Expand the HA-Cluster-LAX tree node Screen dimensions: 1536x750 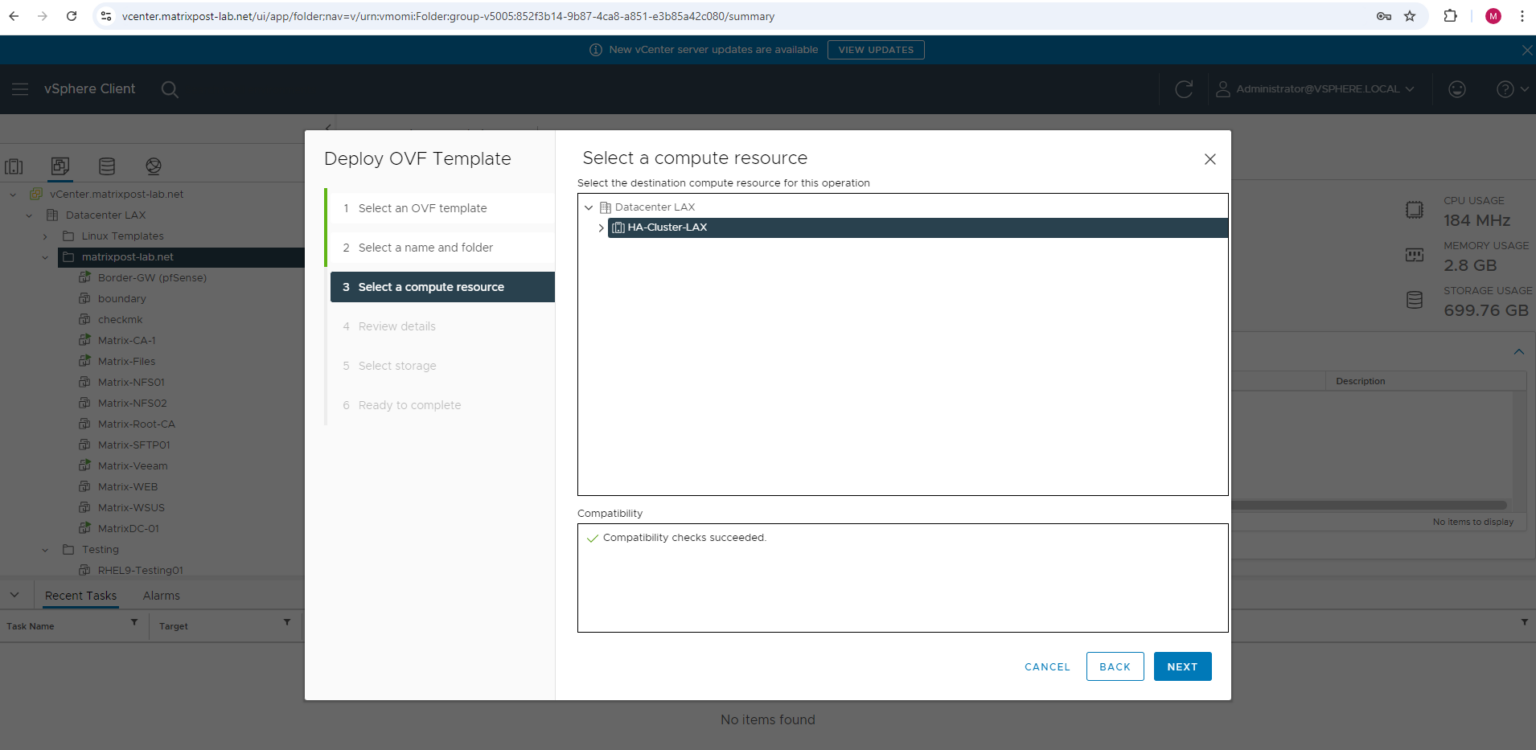click(601, 227)
